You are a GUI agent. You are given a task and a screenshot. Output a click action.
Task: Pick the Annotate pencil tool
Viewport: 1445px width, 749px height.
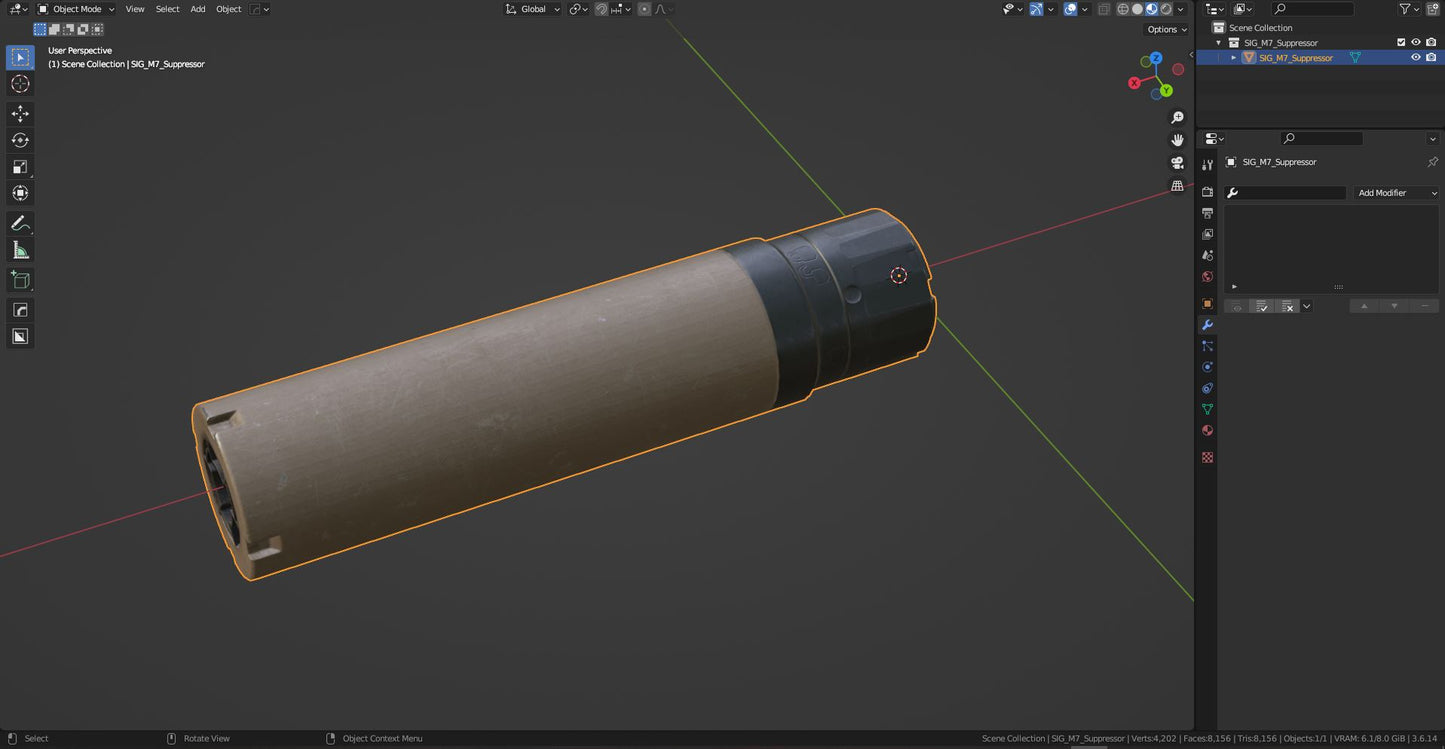(20, 224)
